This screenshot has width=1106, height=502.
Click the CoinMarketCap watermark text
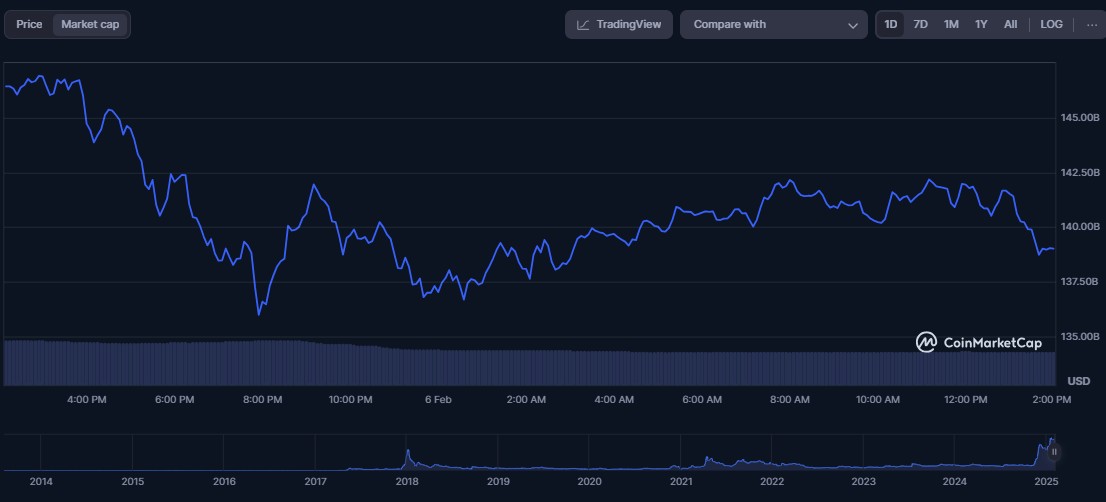pyautogui.click(x=993, y=343)
